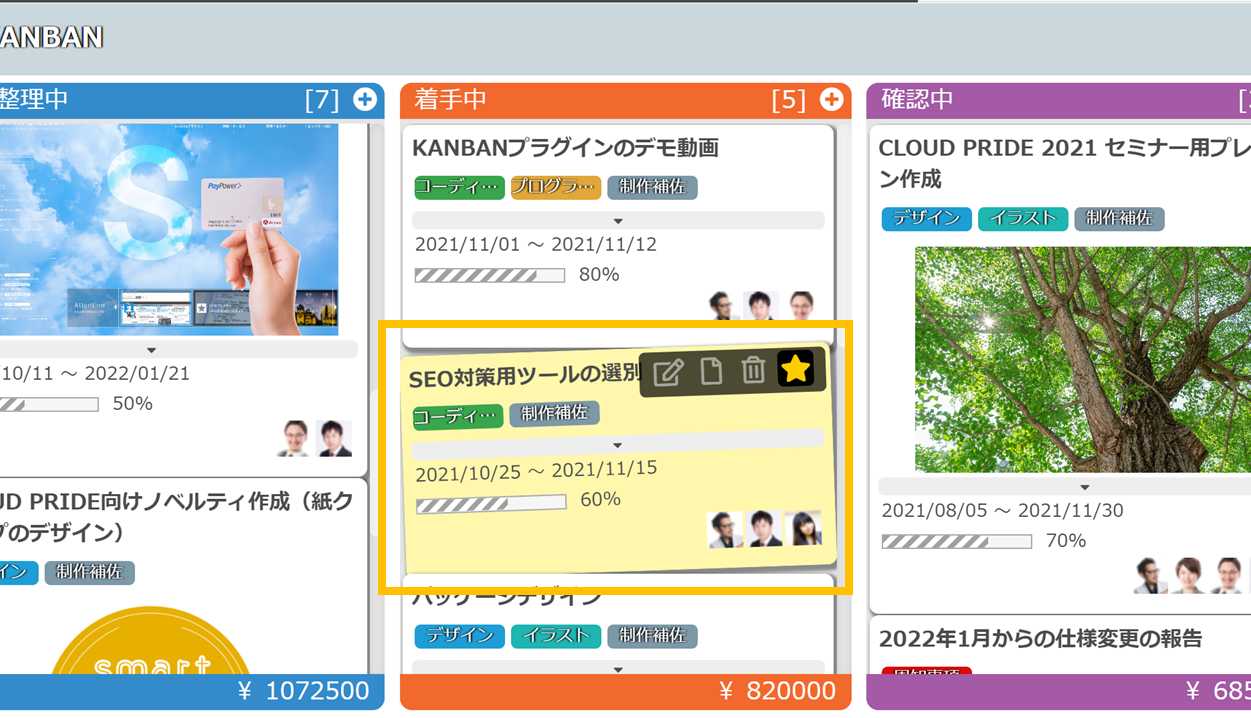Toggle the star on the SEO対策用ツールの選別 card
This screenshot has height=718, width=1251.
796,369
